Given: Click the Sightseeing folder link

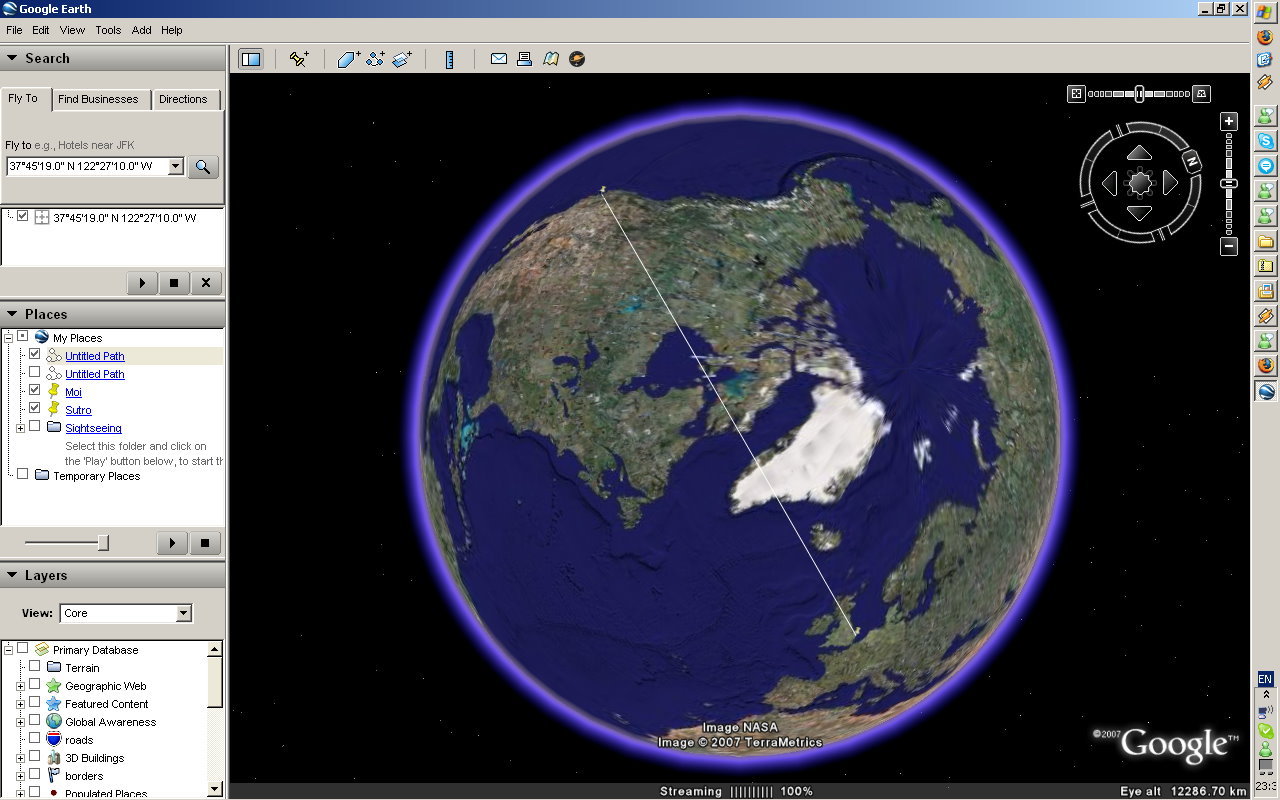Looking at the screenshot, I should click(93, 428).
